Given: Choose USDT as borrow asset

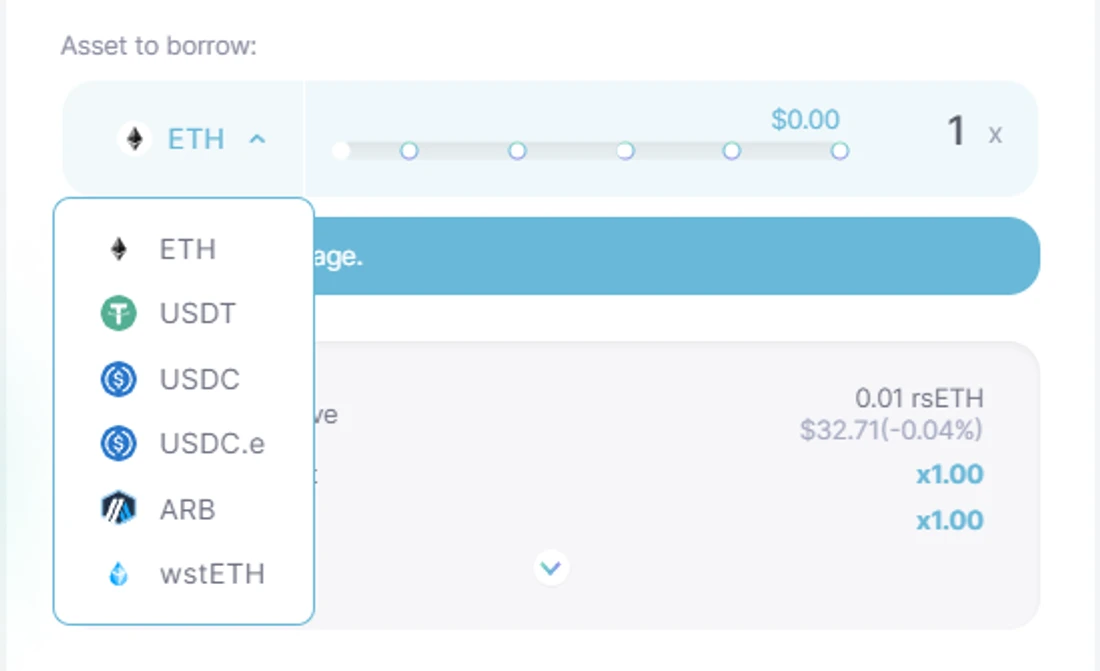Looking at the screenshot, I should tap(184, 313).
